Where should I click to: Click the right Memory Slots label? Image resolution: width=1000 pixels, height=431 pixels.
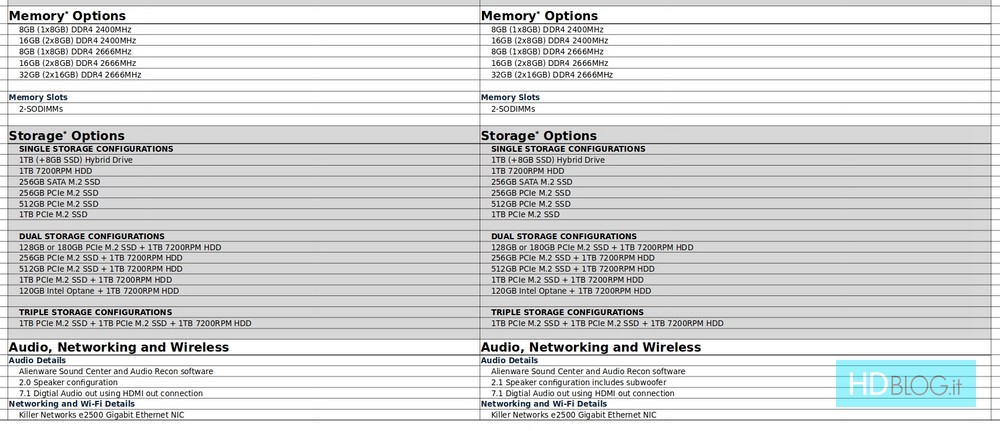511,97
